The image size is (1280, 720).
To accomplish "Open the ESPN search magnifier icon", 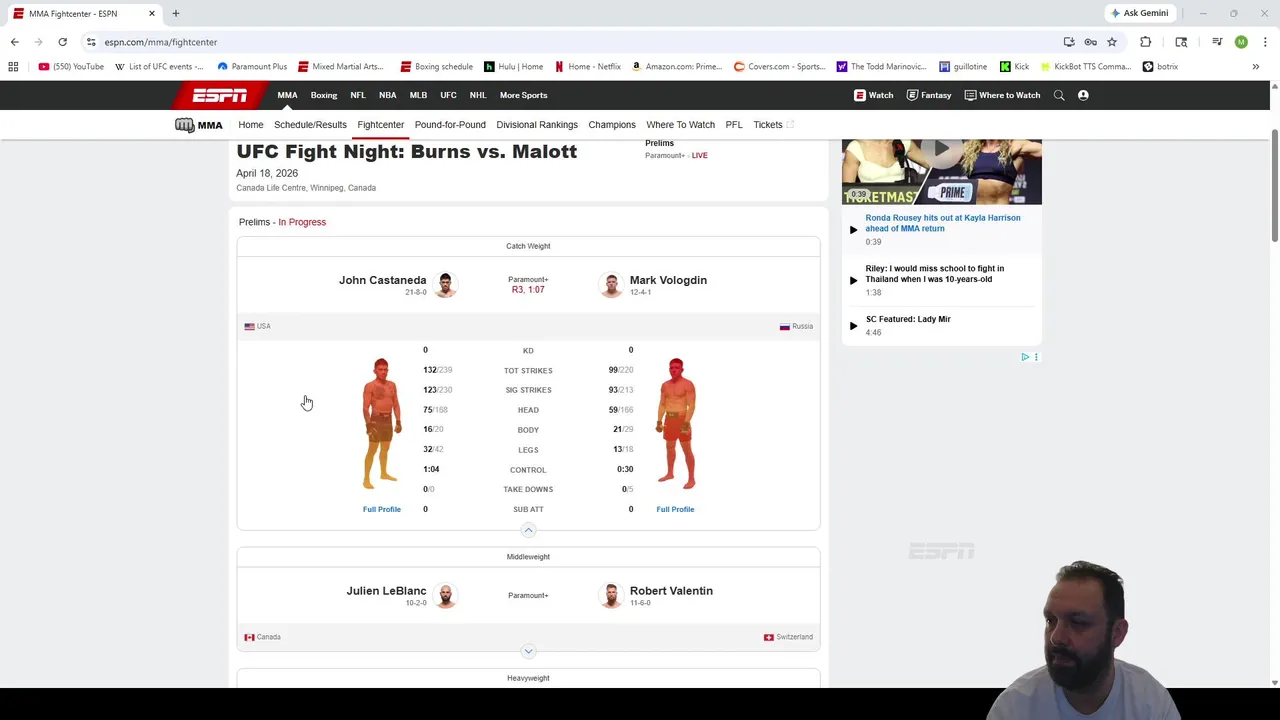I will [x=1059, y=95].
